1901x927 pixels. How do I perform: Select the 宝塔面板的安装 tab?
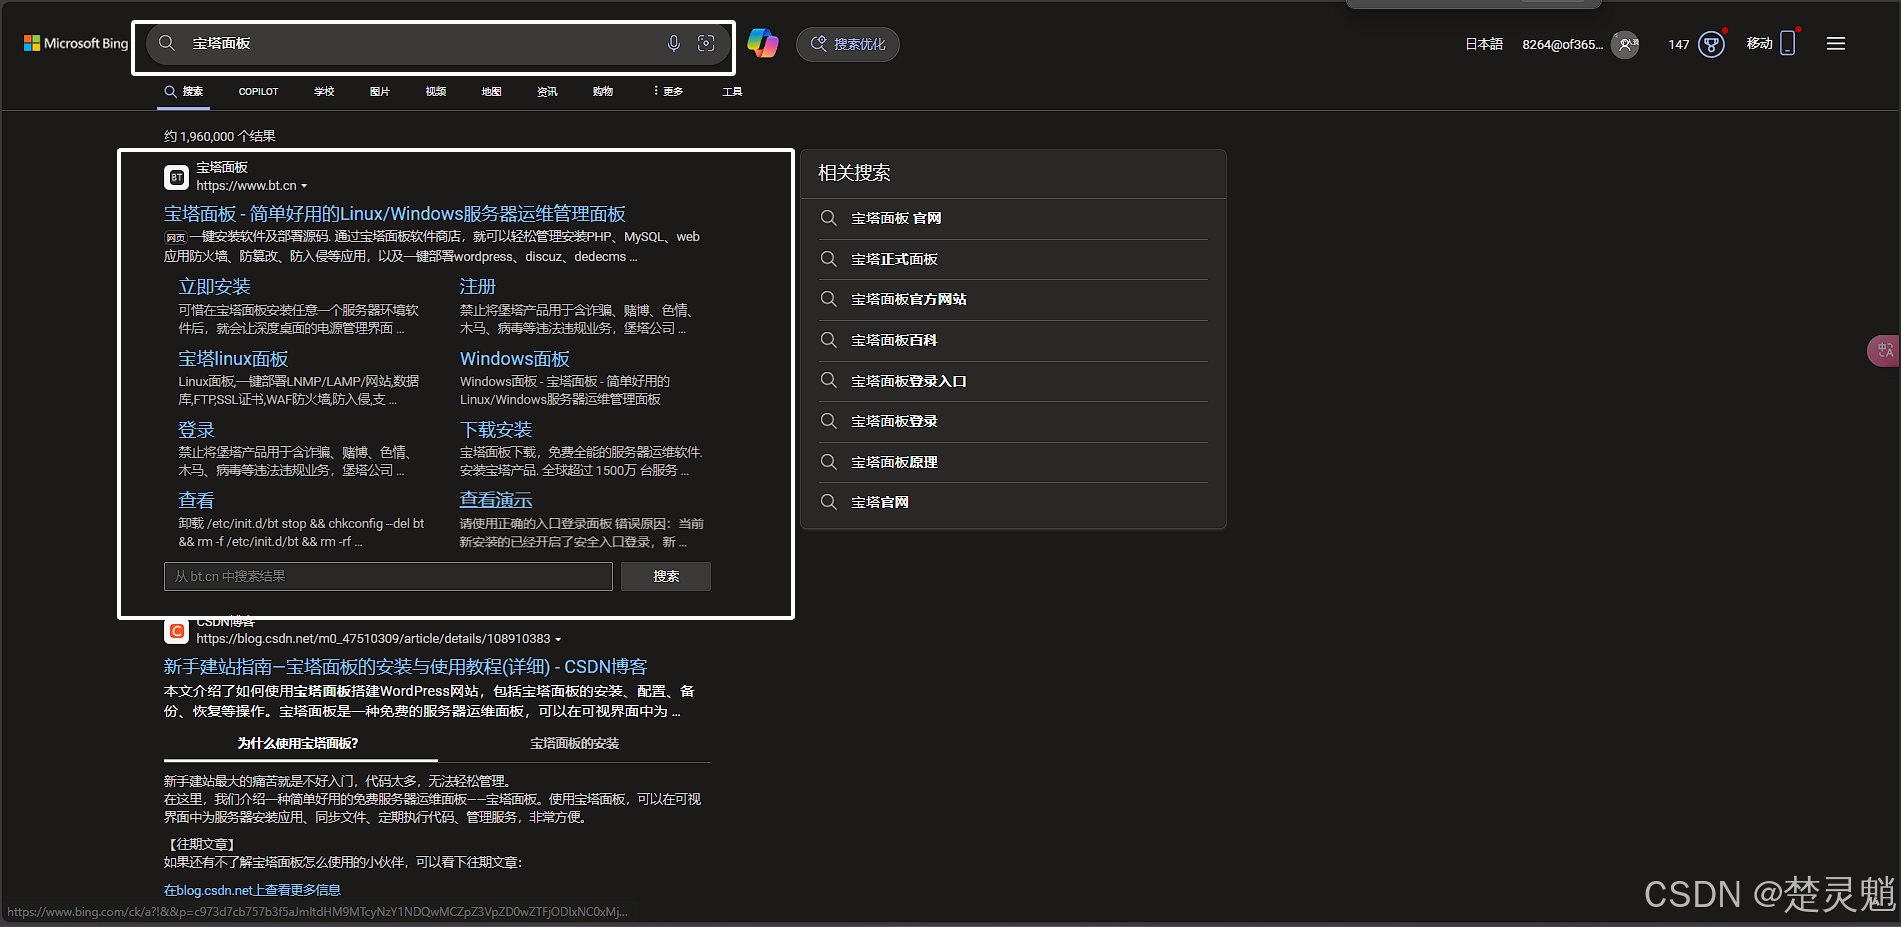pyautogui.click(x=574, y=743)
